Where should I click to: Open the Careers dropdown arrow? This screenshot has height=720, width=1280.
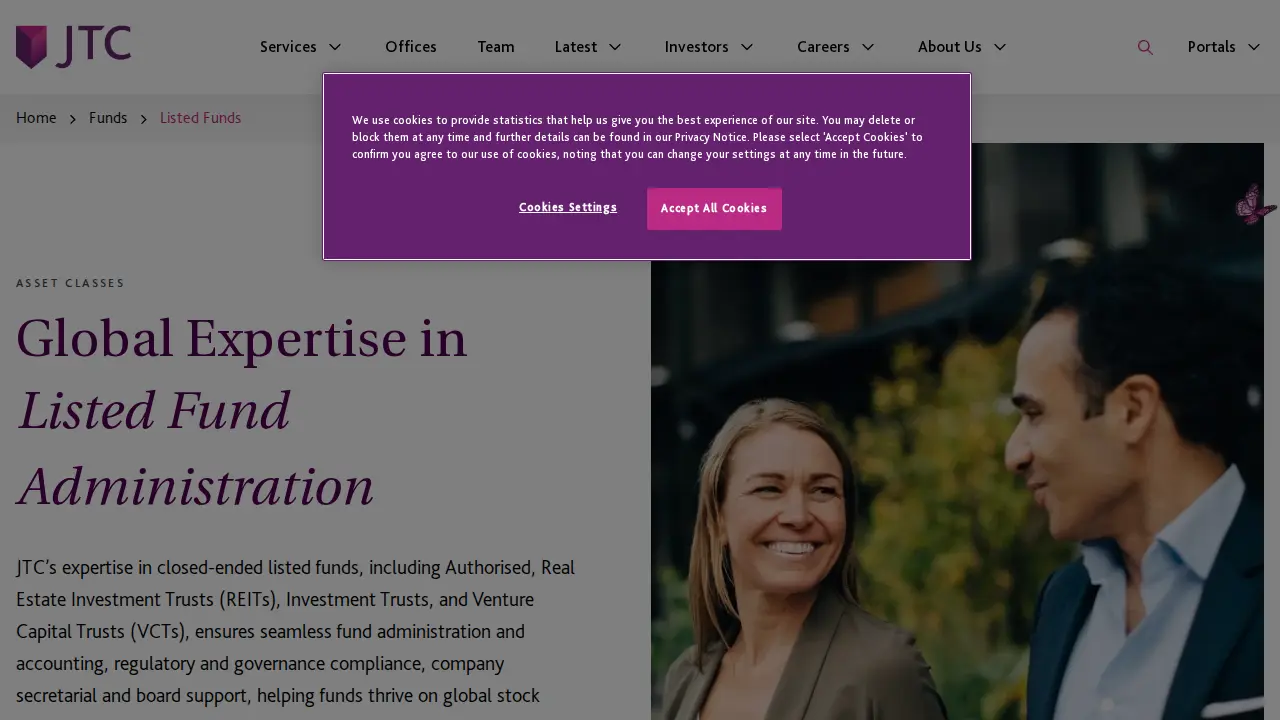click(868, 47)
